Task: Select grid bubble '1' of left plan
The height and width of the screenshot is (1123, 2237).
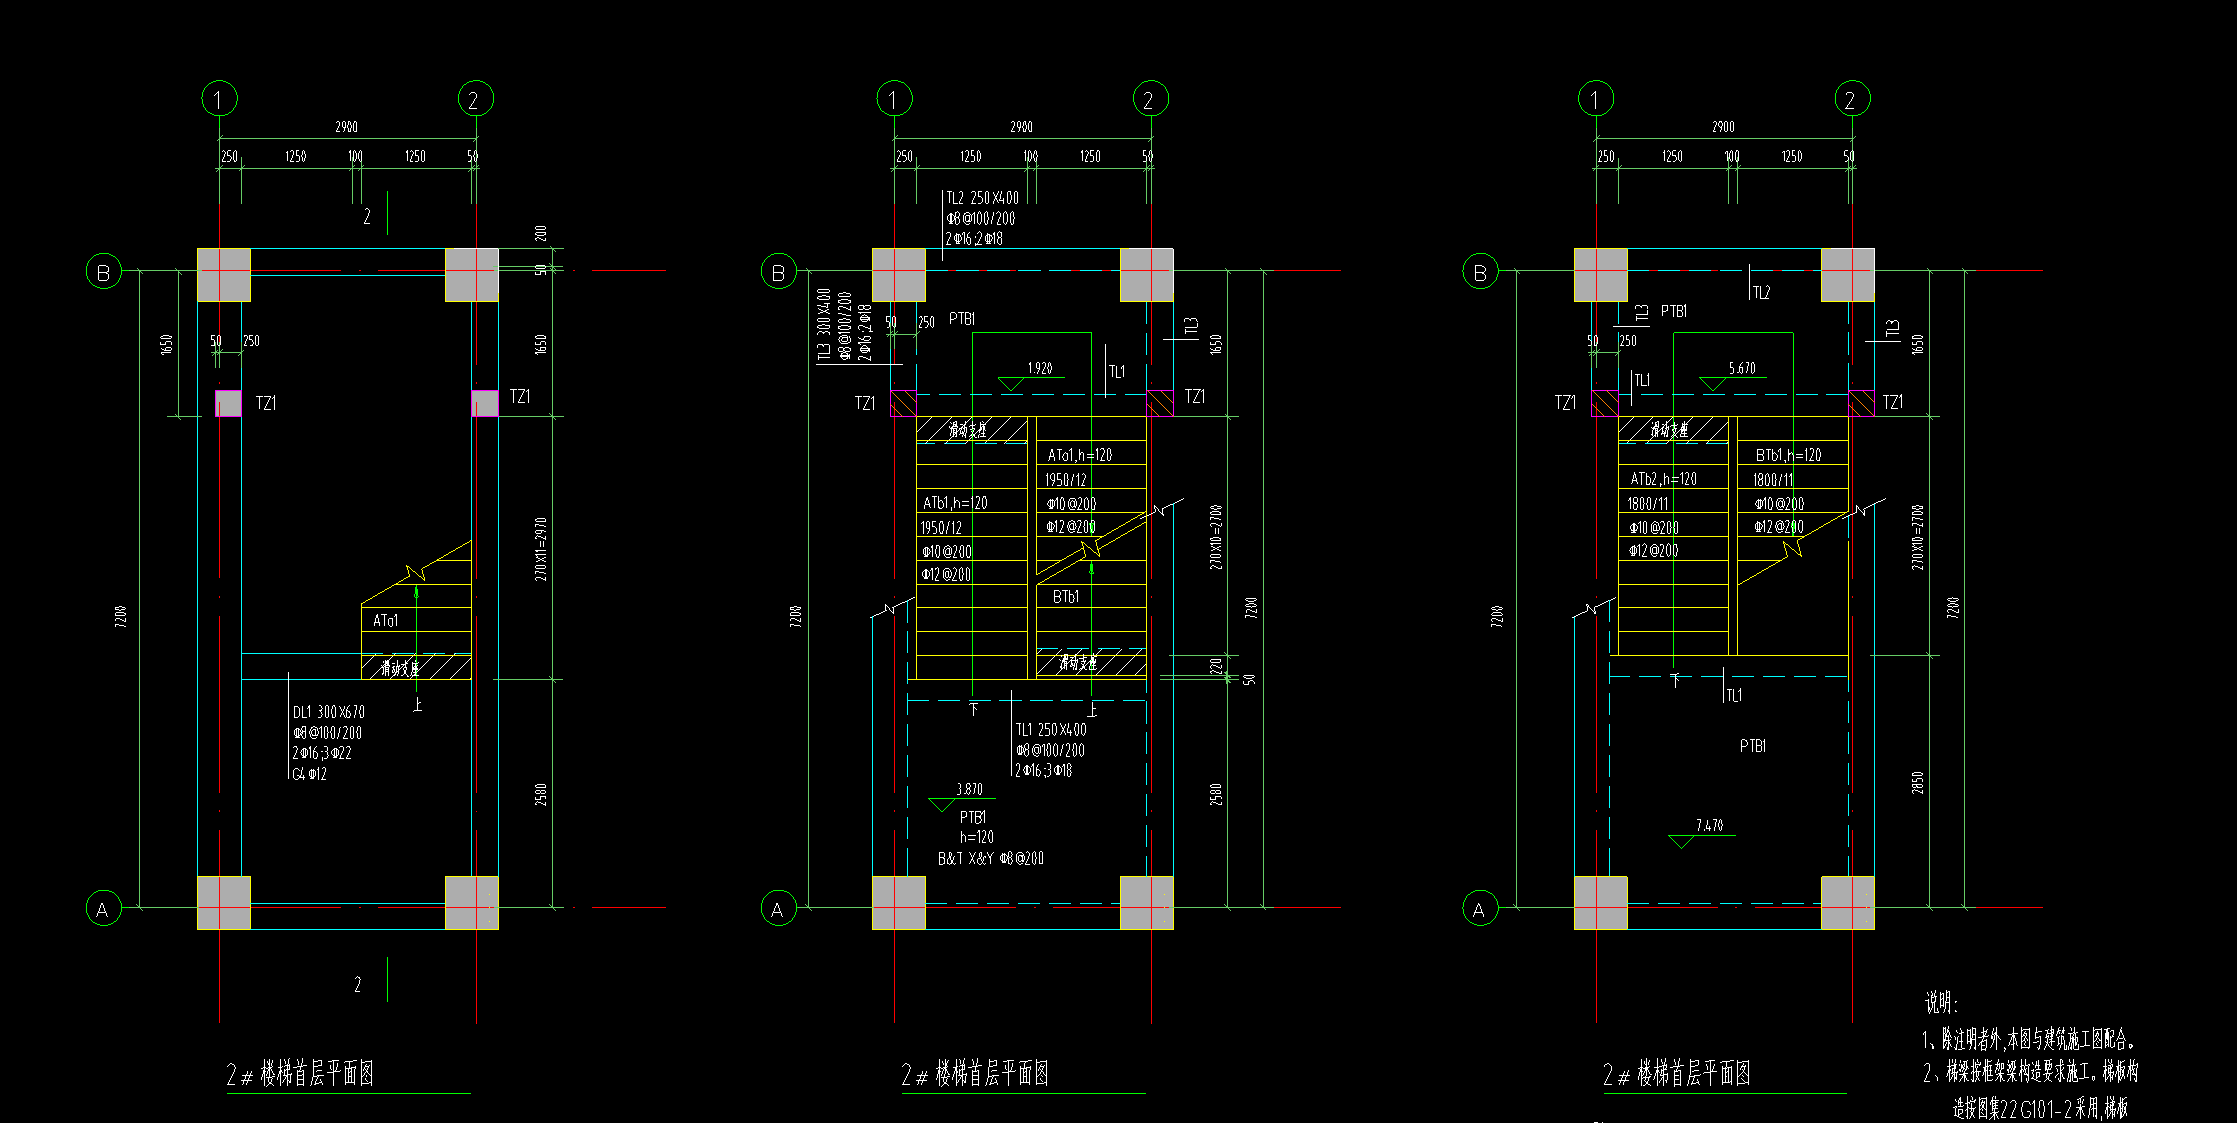Action: click(x=219, y=99)
